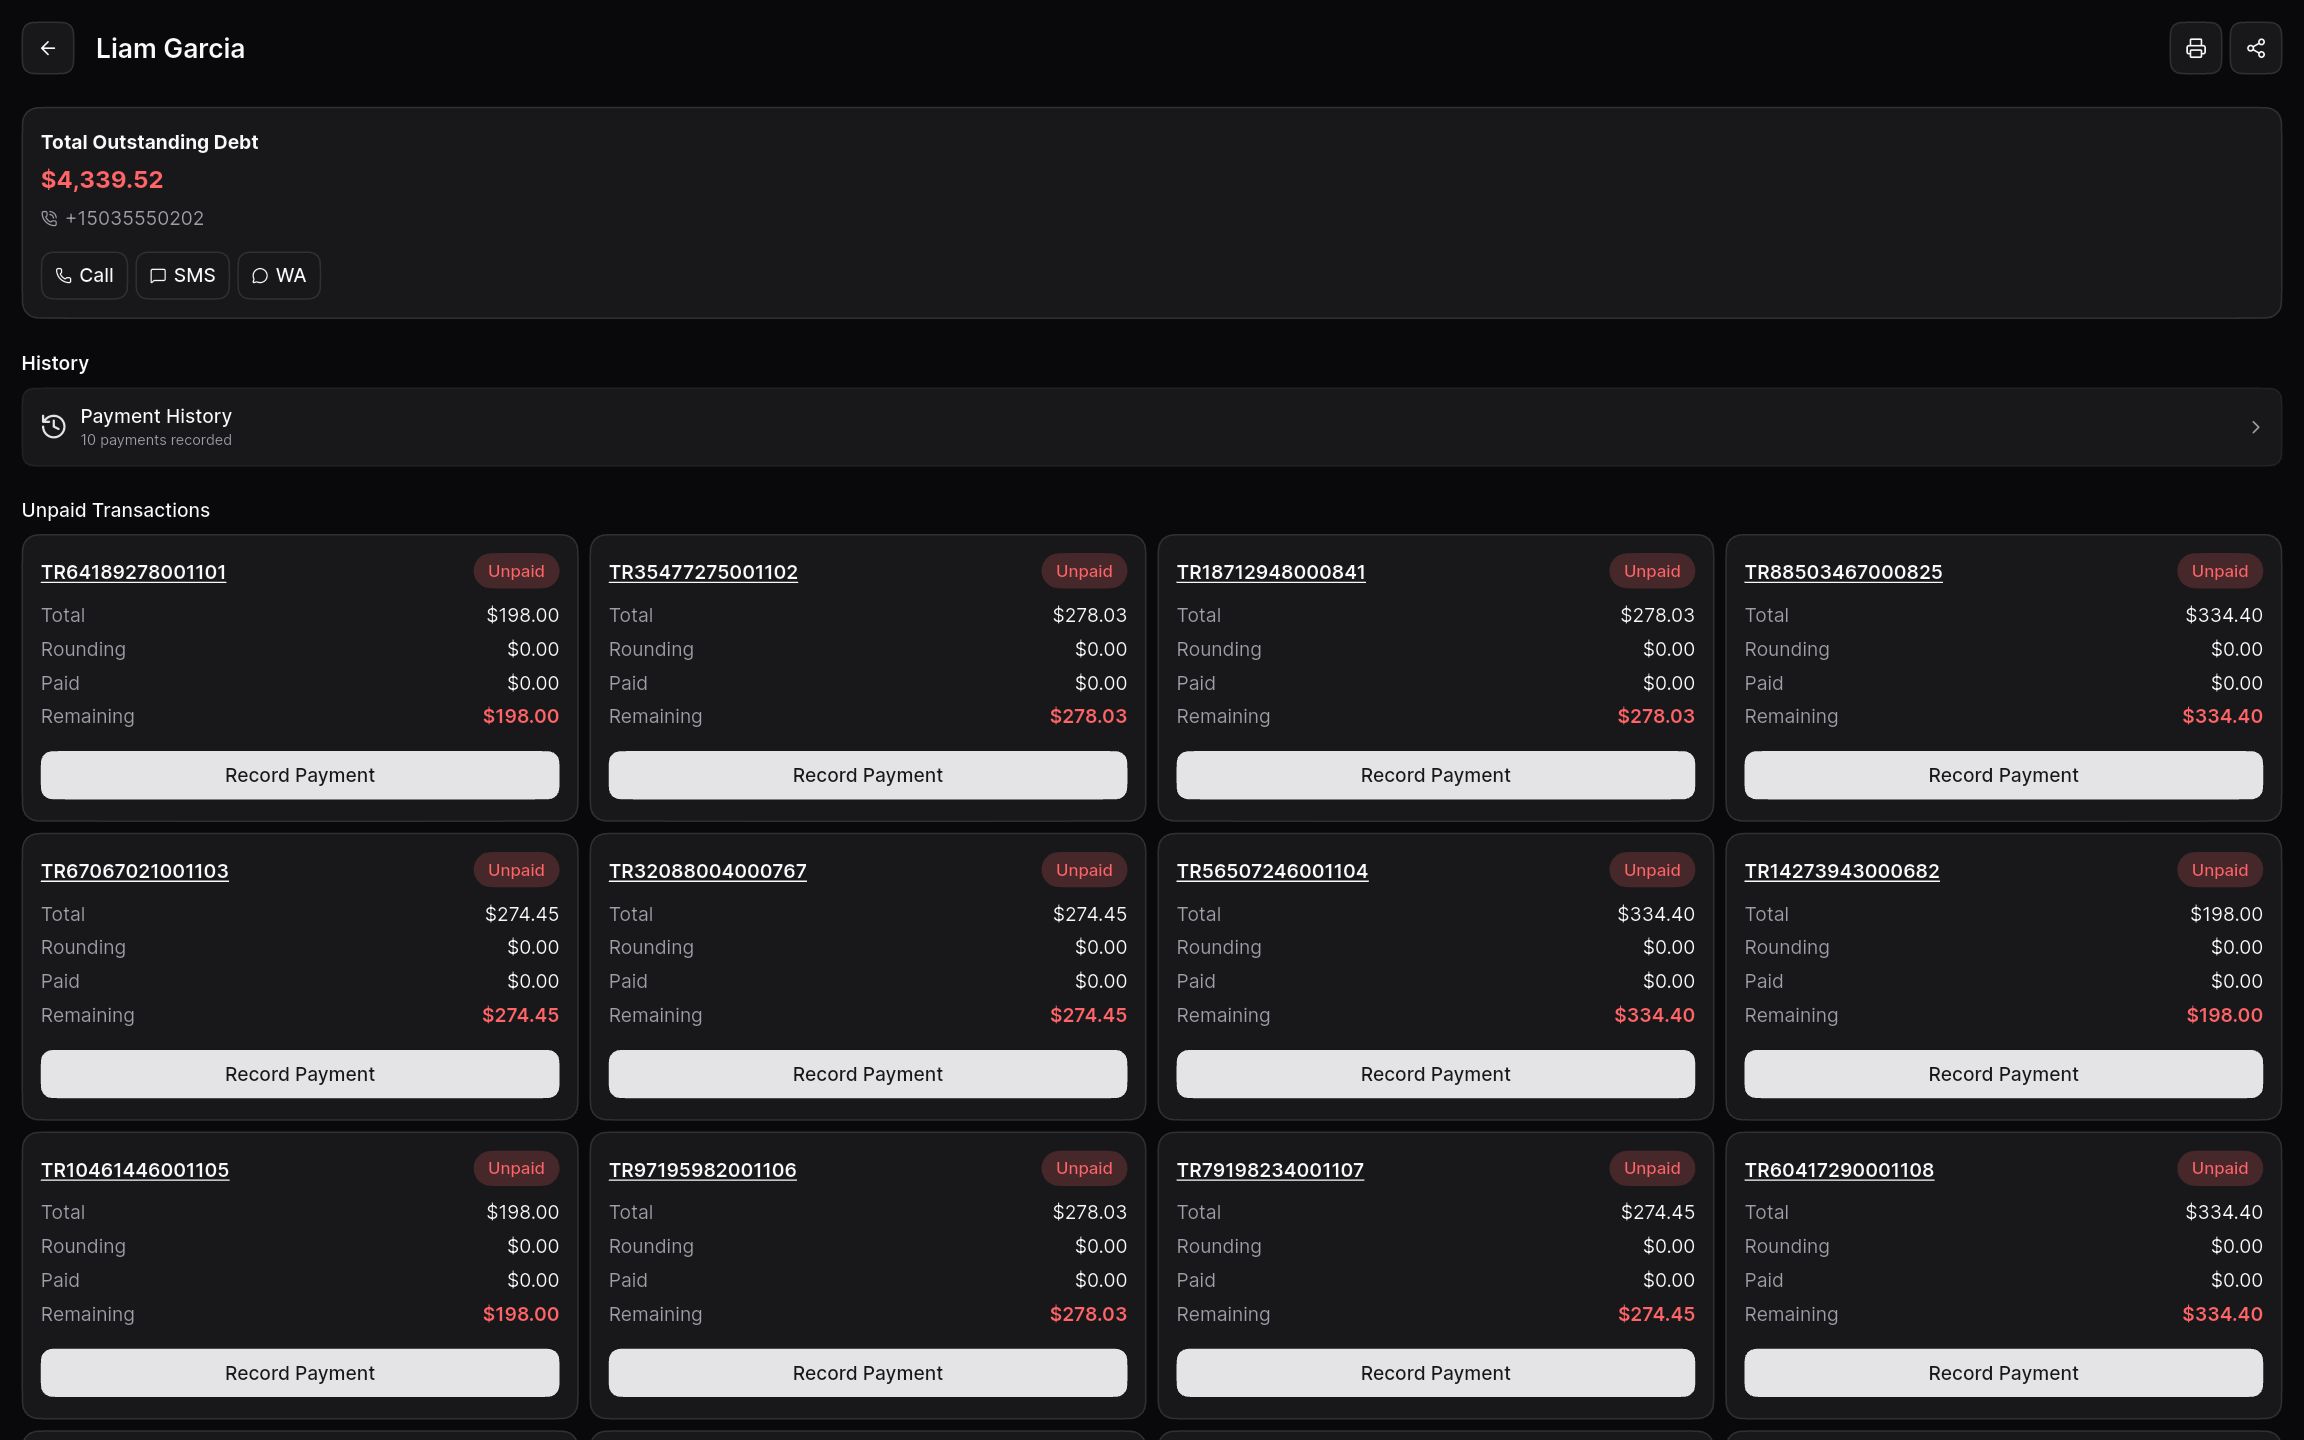
Task: Record payment for TR56507246001104
Action: 1436,1074
